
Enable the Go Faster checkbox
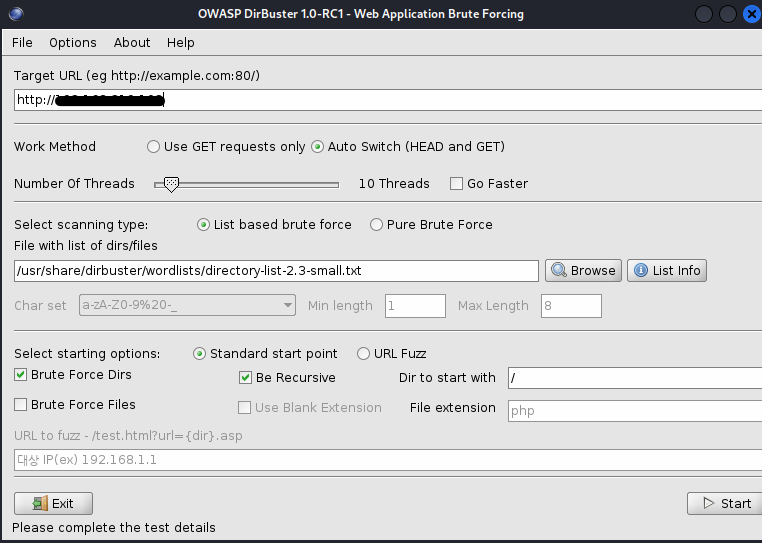click(457, 184)
